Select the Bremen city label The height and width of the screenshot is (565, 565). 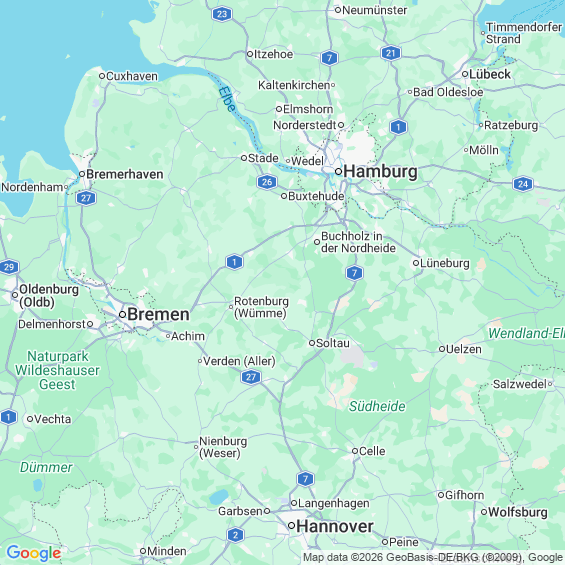pyautogui.click(x=158, y=314)
